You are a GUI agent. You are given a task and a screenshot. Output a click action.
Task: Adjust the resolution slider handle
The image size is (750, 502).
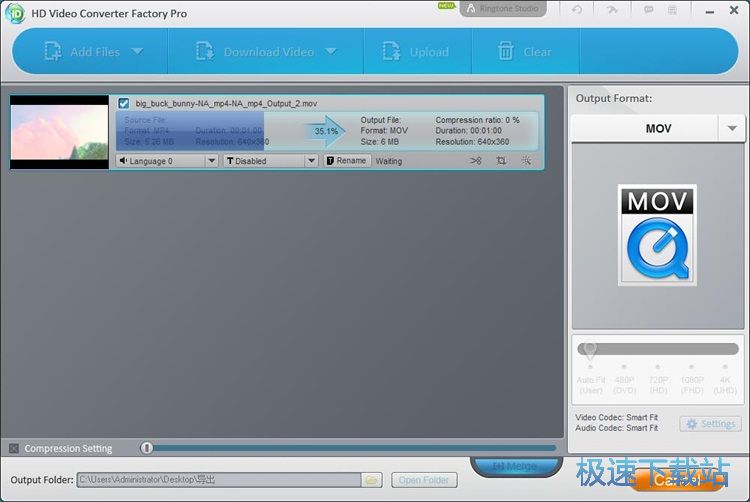pos(590,349)
